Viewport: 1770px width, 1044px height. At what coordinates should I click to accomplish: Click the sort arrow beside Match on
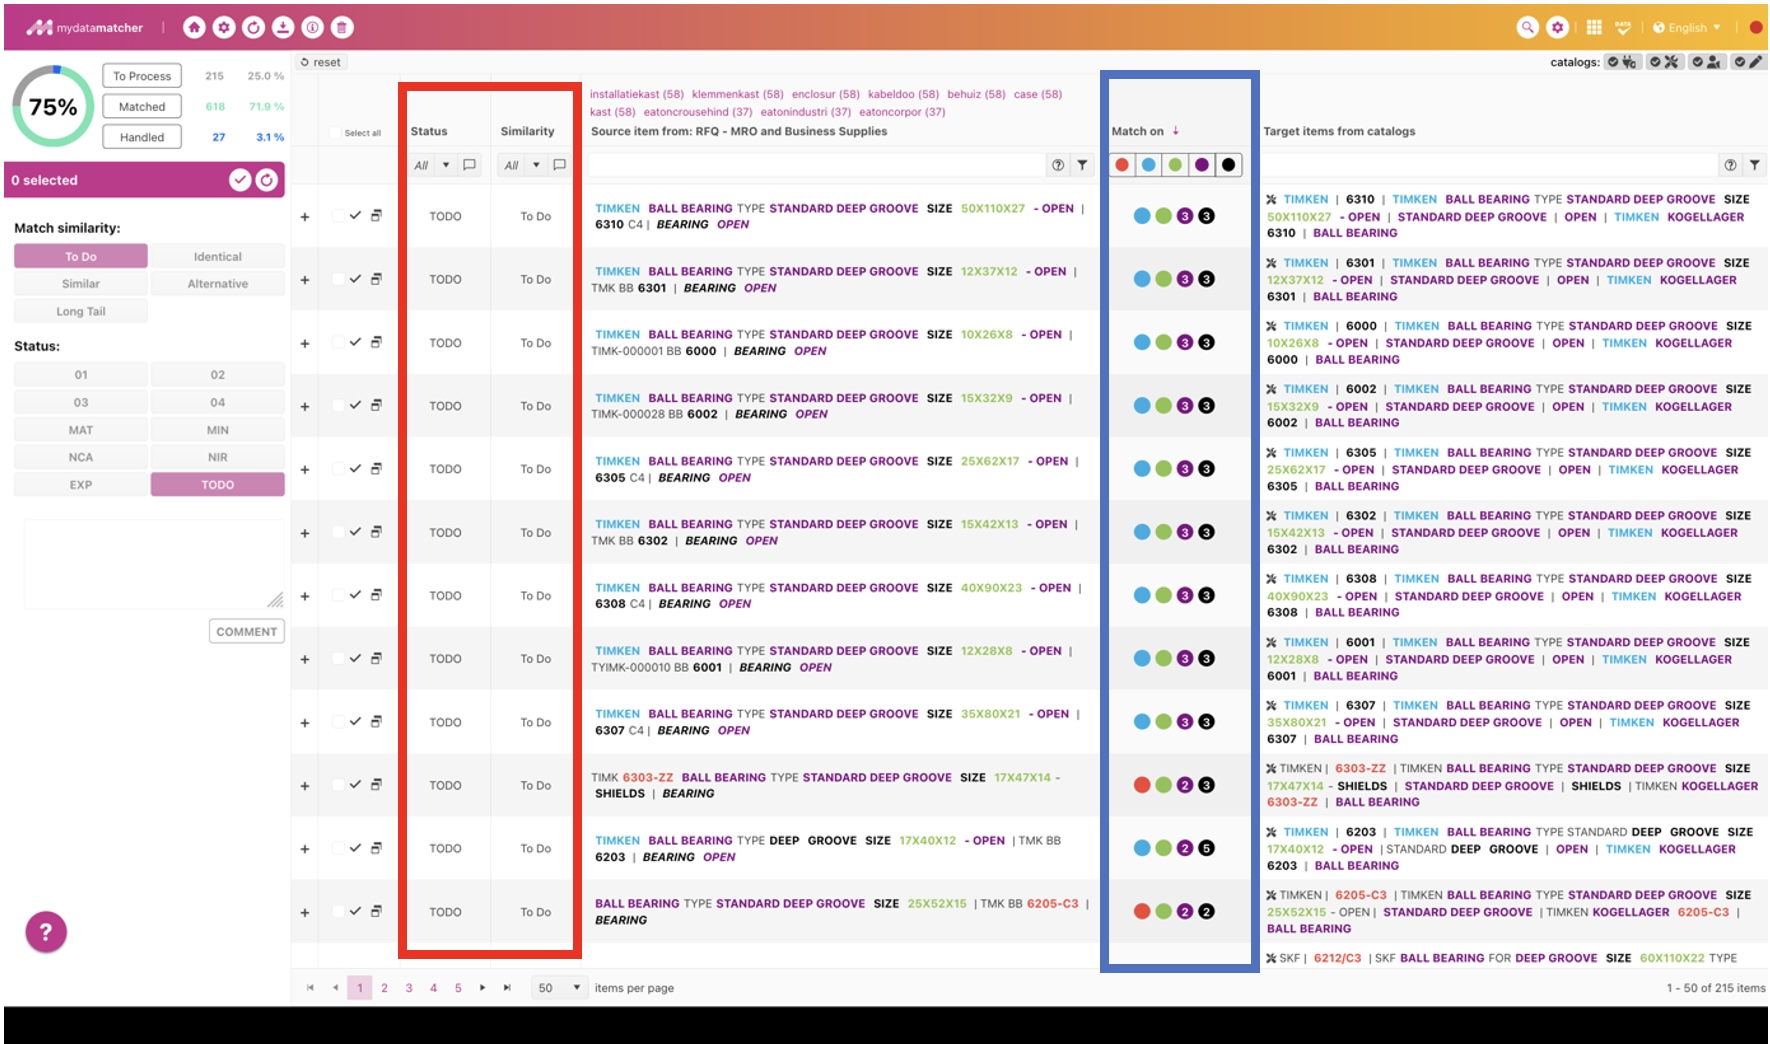[1176, 131]
